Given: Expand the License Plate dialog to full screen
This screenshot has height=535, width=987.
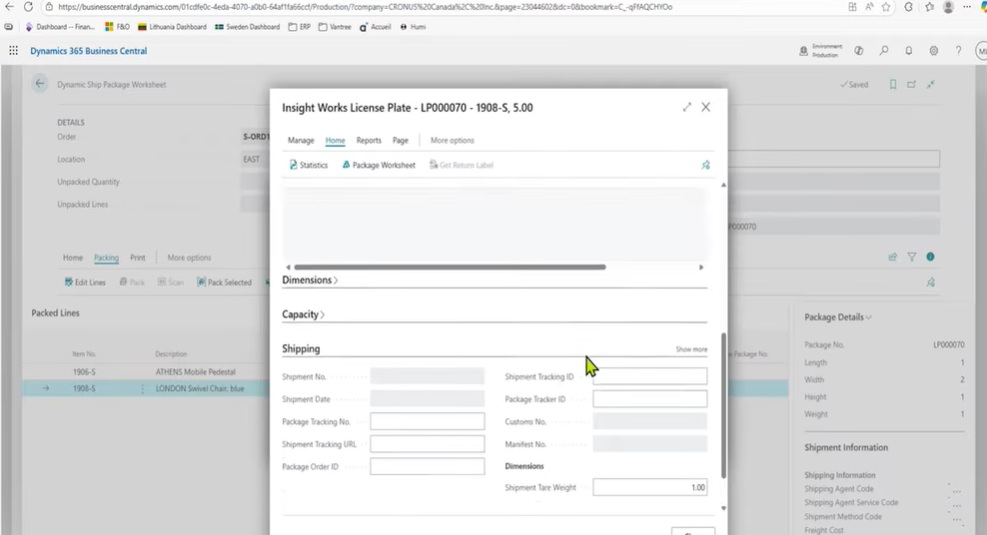Looking at the screenshot, I should 687,108.
